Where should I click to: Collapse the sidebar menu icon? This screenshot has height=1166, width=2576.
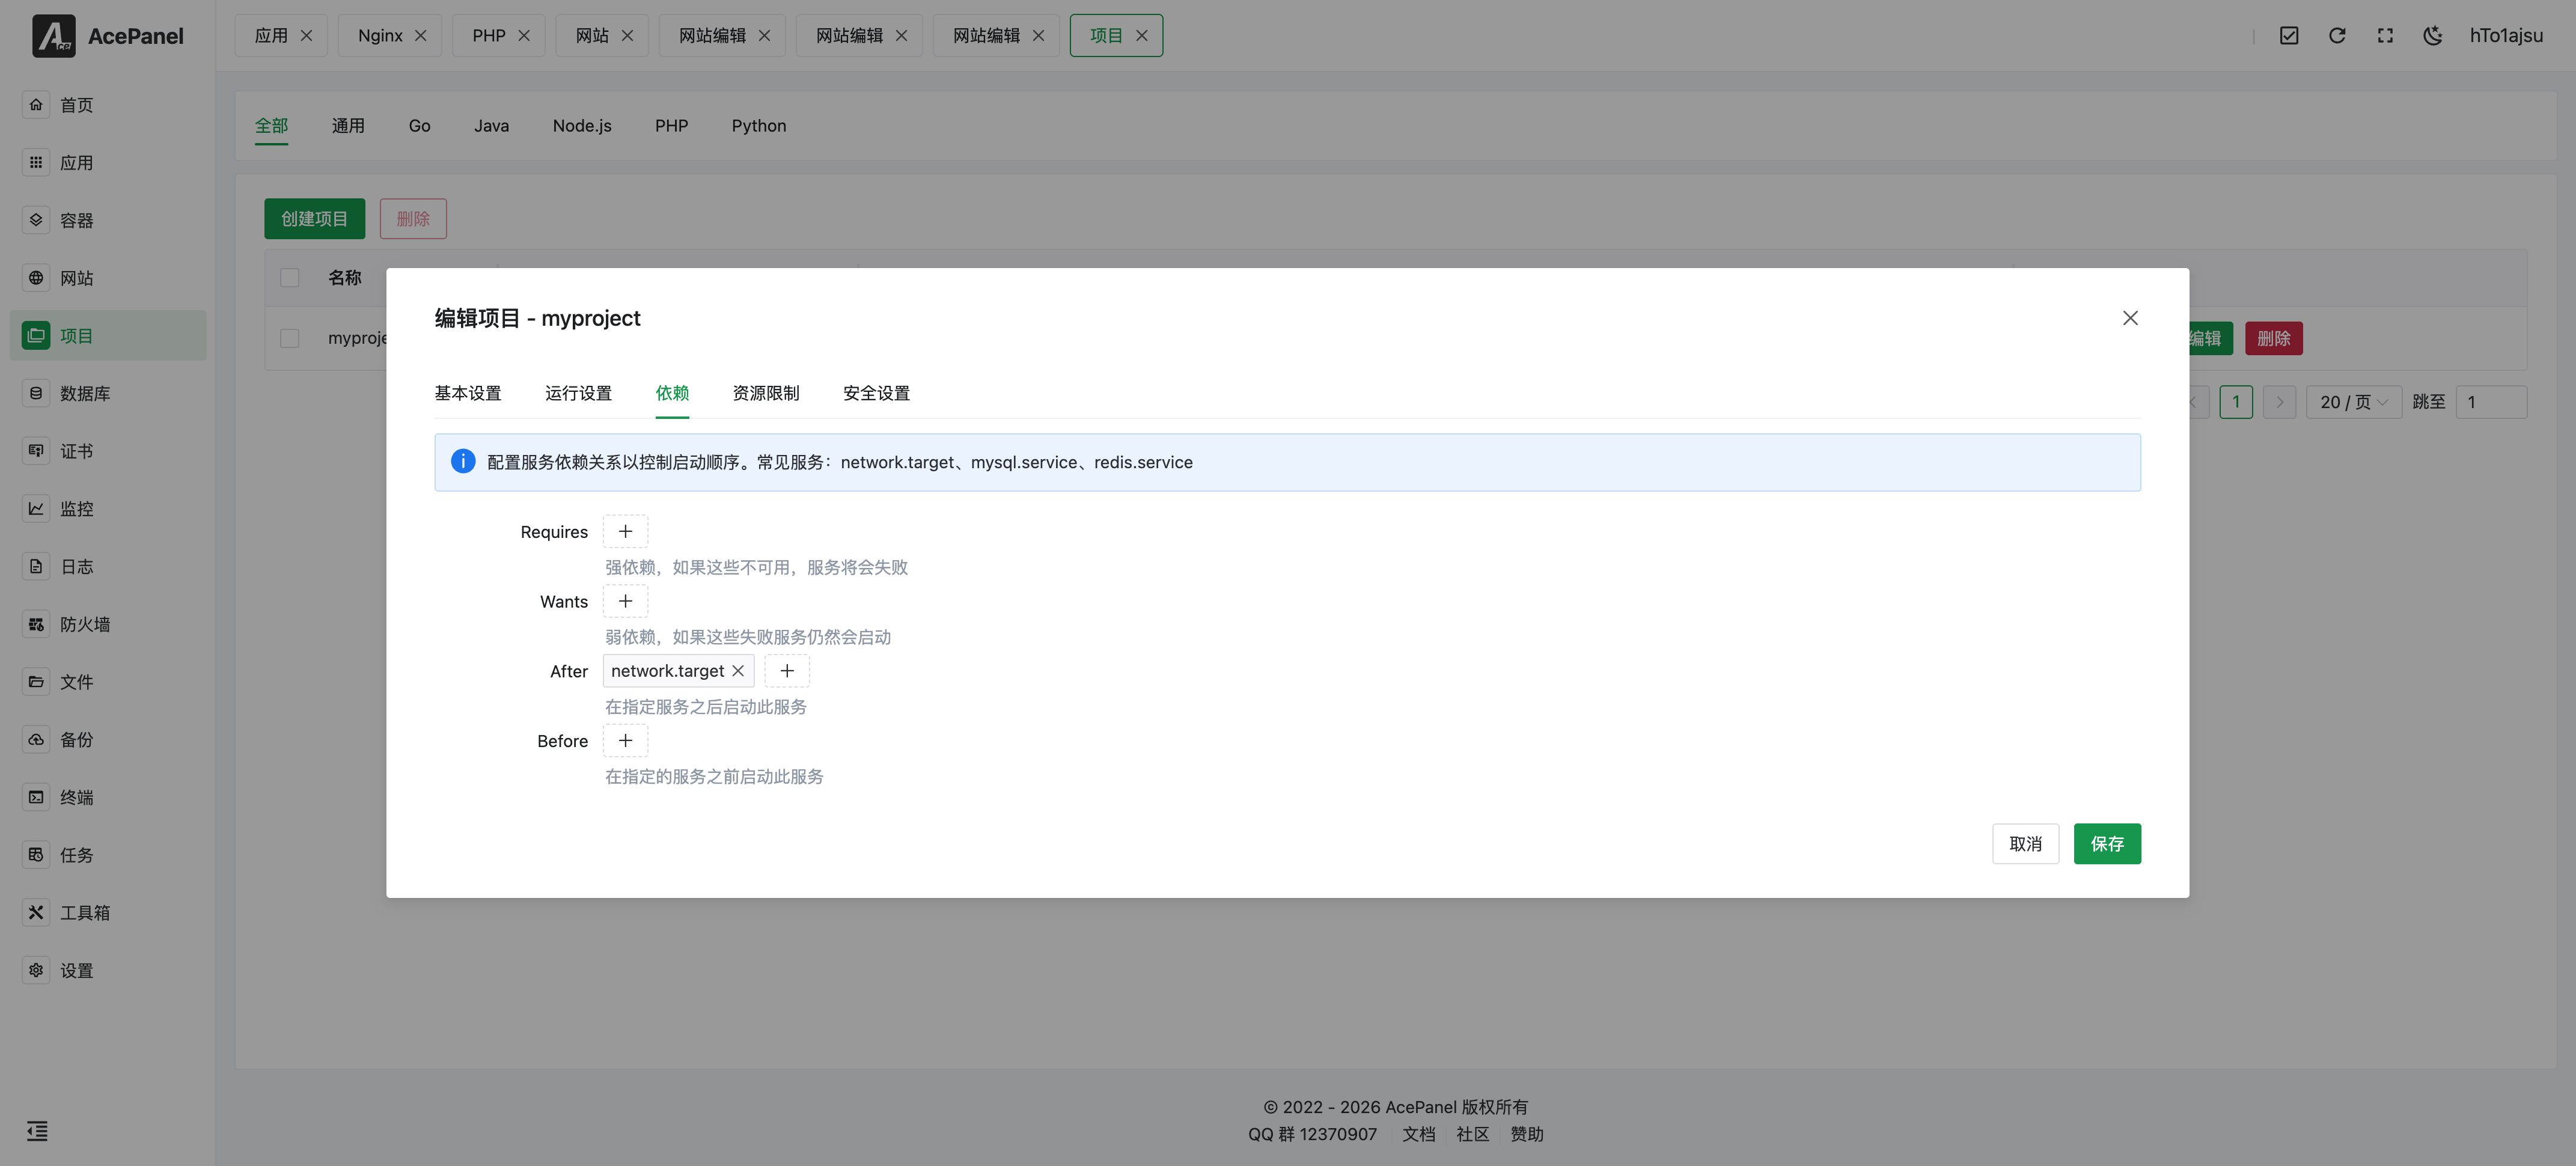(37, 1131)
